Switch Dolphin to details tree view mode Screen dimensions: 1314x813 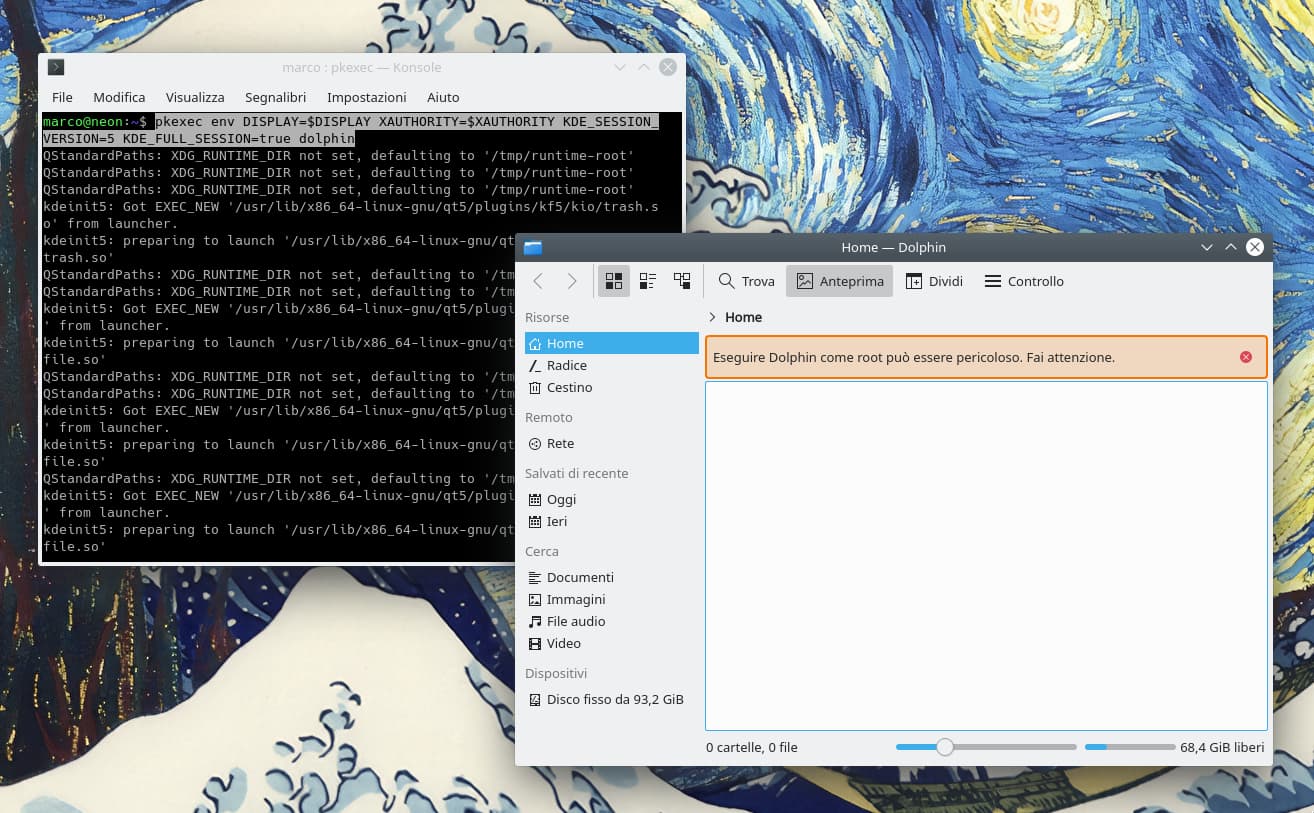point(682,281)
